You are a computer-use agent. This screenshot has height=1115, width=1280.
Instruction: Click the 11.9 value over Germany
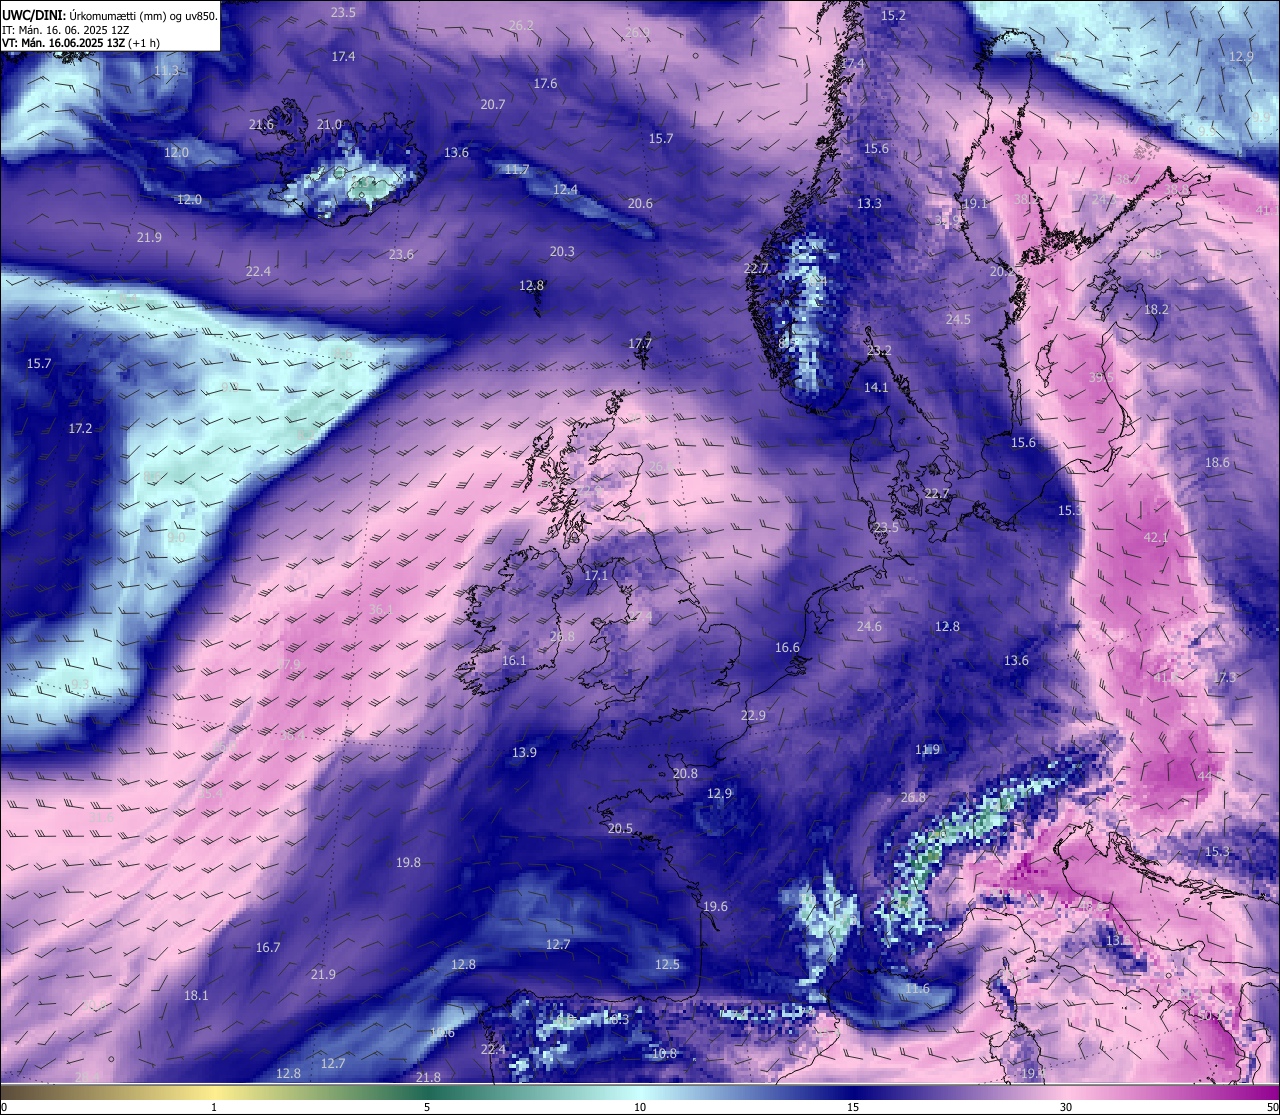927,750
